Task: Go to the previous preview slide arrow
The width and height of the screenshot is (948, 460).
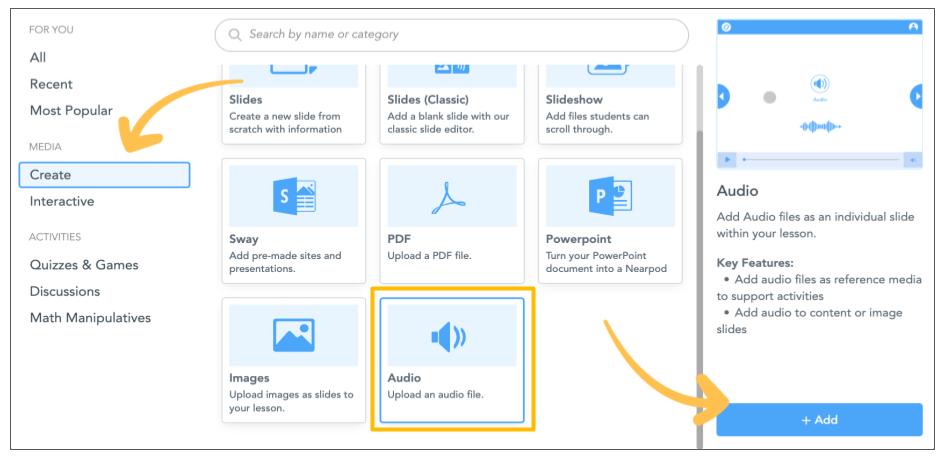Action: 723,97
